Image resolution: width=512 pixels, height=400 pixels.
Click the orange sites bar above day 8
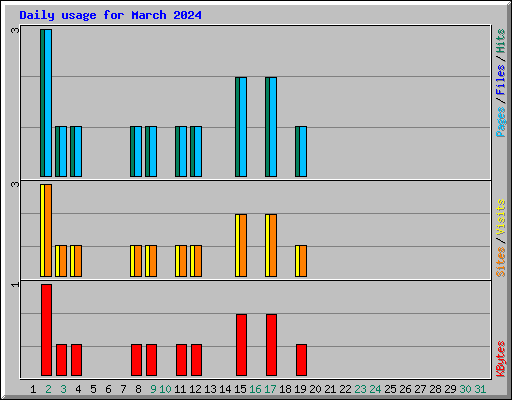pos(138,261)
